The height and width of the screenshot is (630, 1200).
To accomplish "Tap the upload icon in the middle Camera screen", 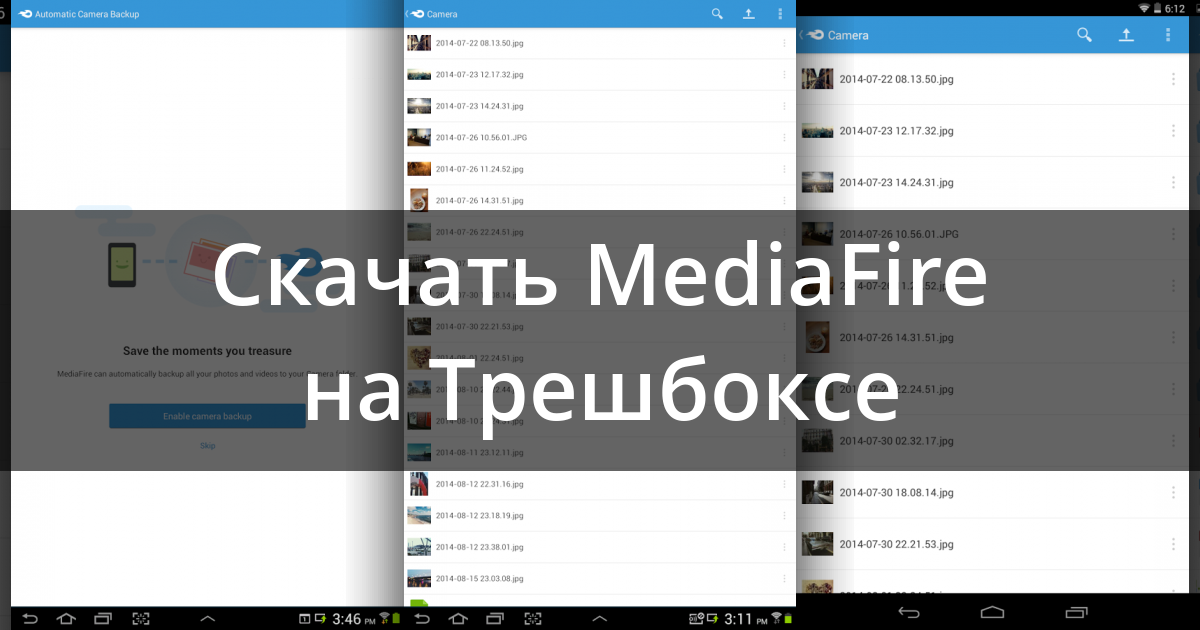I will point(748,14).
